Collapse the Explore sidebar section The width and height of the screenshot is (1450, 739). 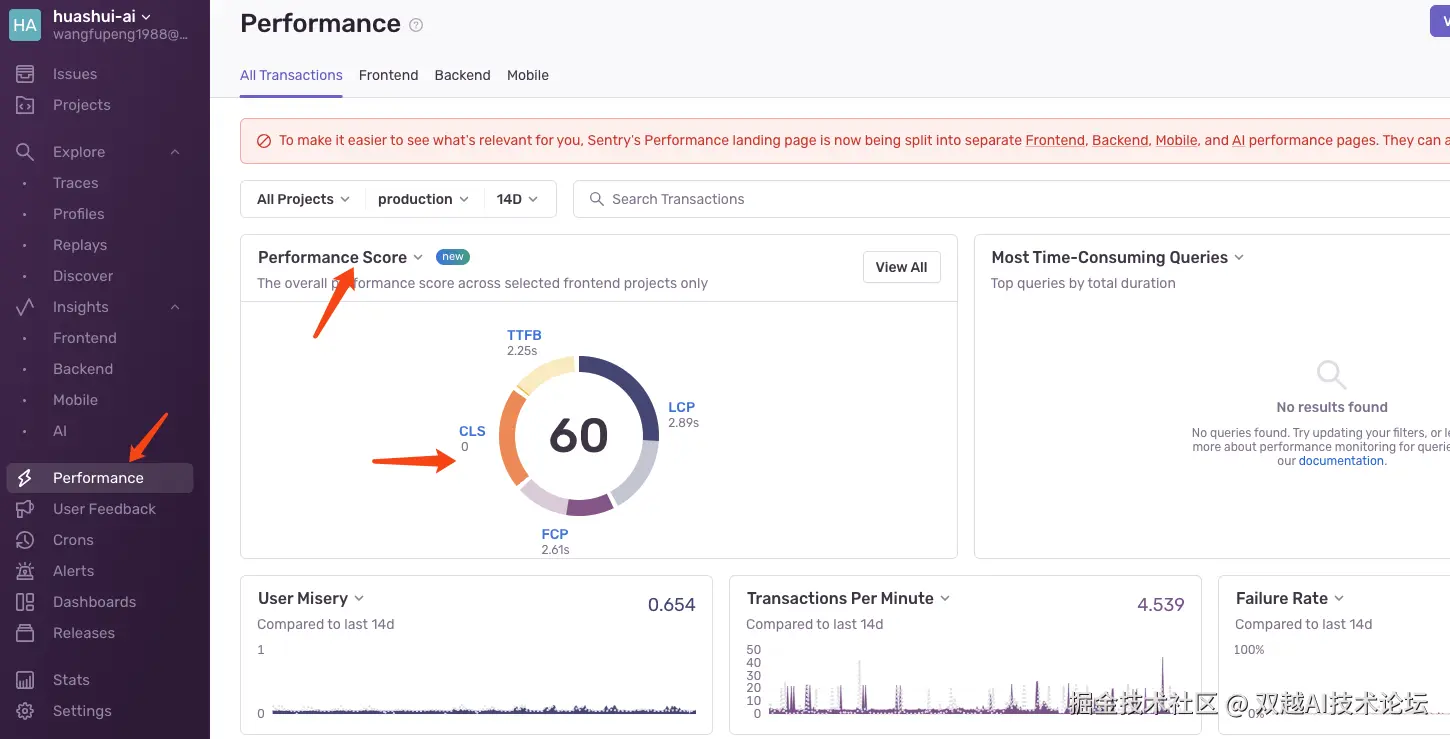(175, 152)
